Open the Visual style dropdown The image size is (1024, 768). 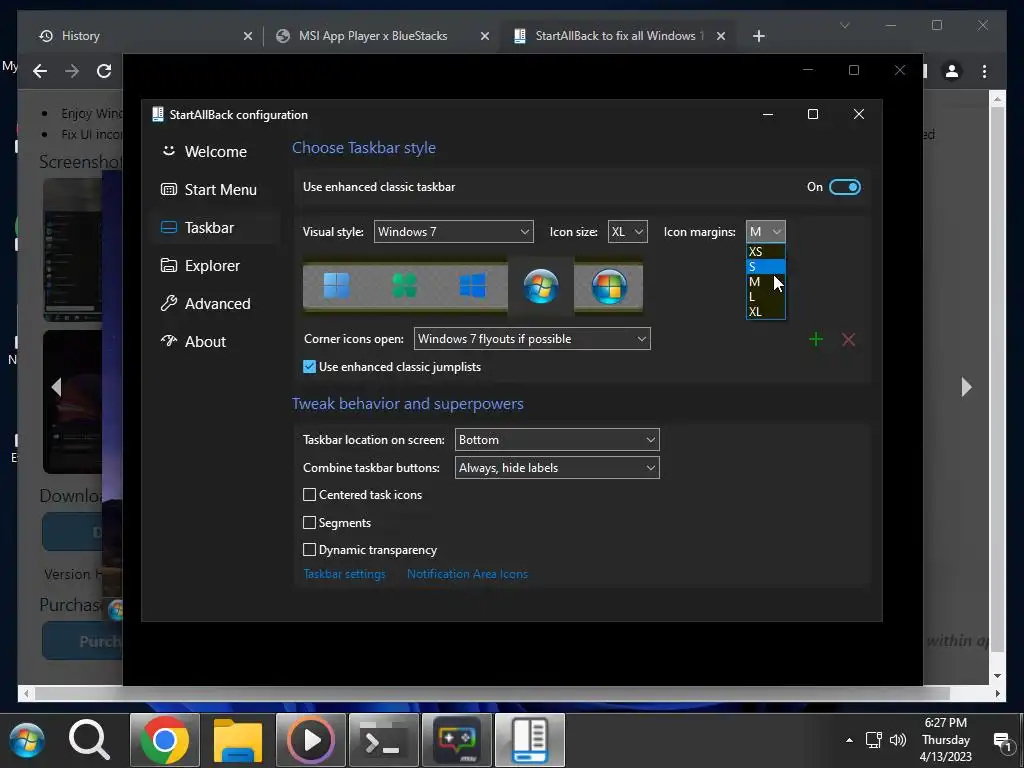tap(453, 232)
